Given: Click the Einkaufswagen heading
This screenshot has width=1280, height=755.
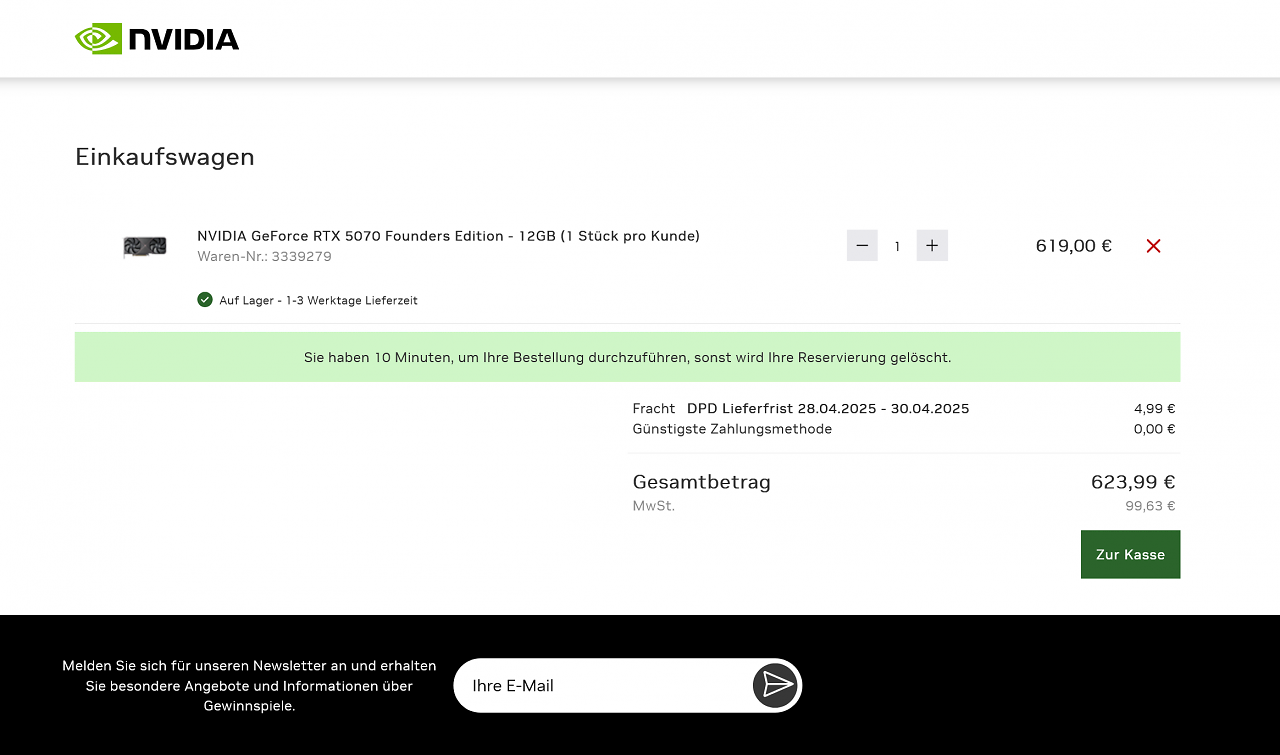Looking at the screenshot, I should (165, 157).
